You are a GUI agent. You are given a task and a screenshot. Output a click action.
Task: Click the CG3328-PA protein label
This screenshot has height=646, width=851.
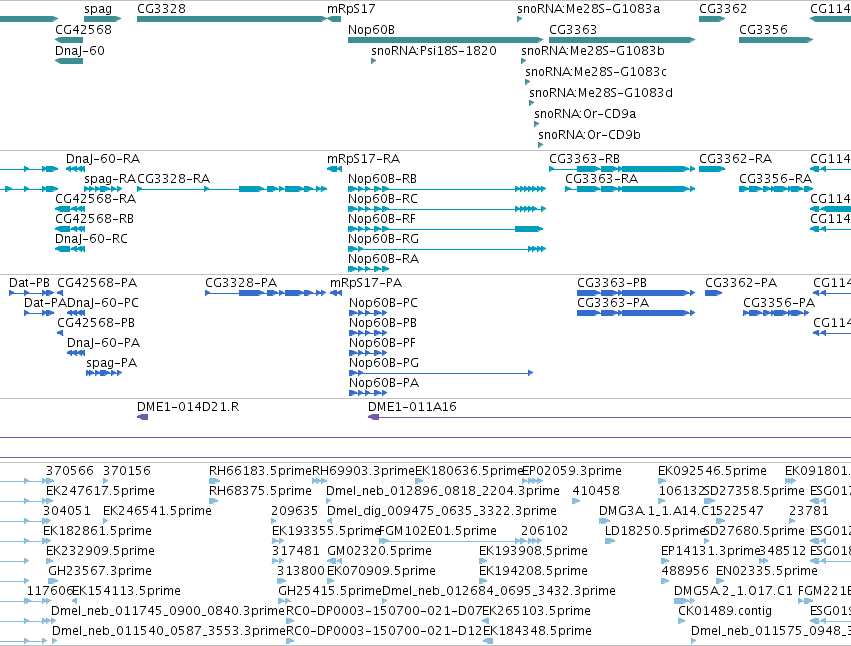(x=241, y=283)
